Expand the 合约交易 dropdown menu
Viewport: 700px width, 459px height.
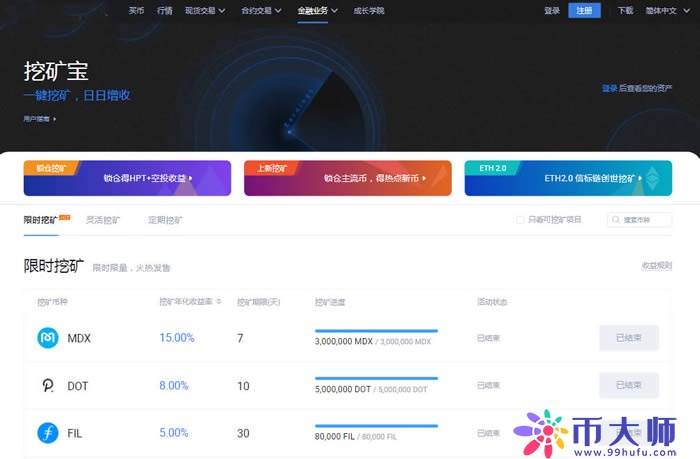point(258,11)
